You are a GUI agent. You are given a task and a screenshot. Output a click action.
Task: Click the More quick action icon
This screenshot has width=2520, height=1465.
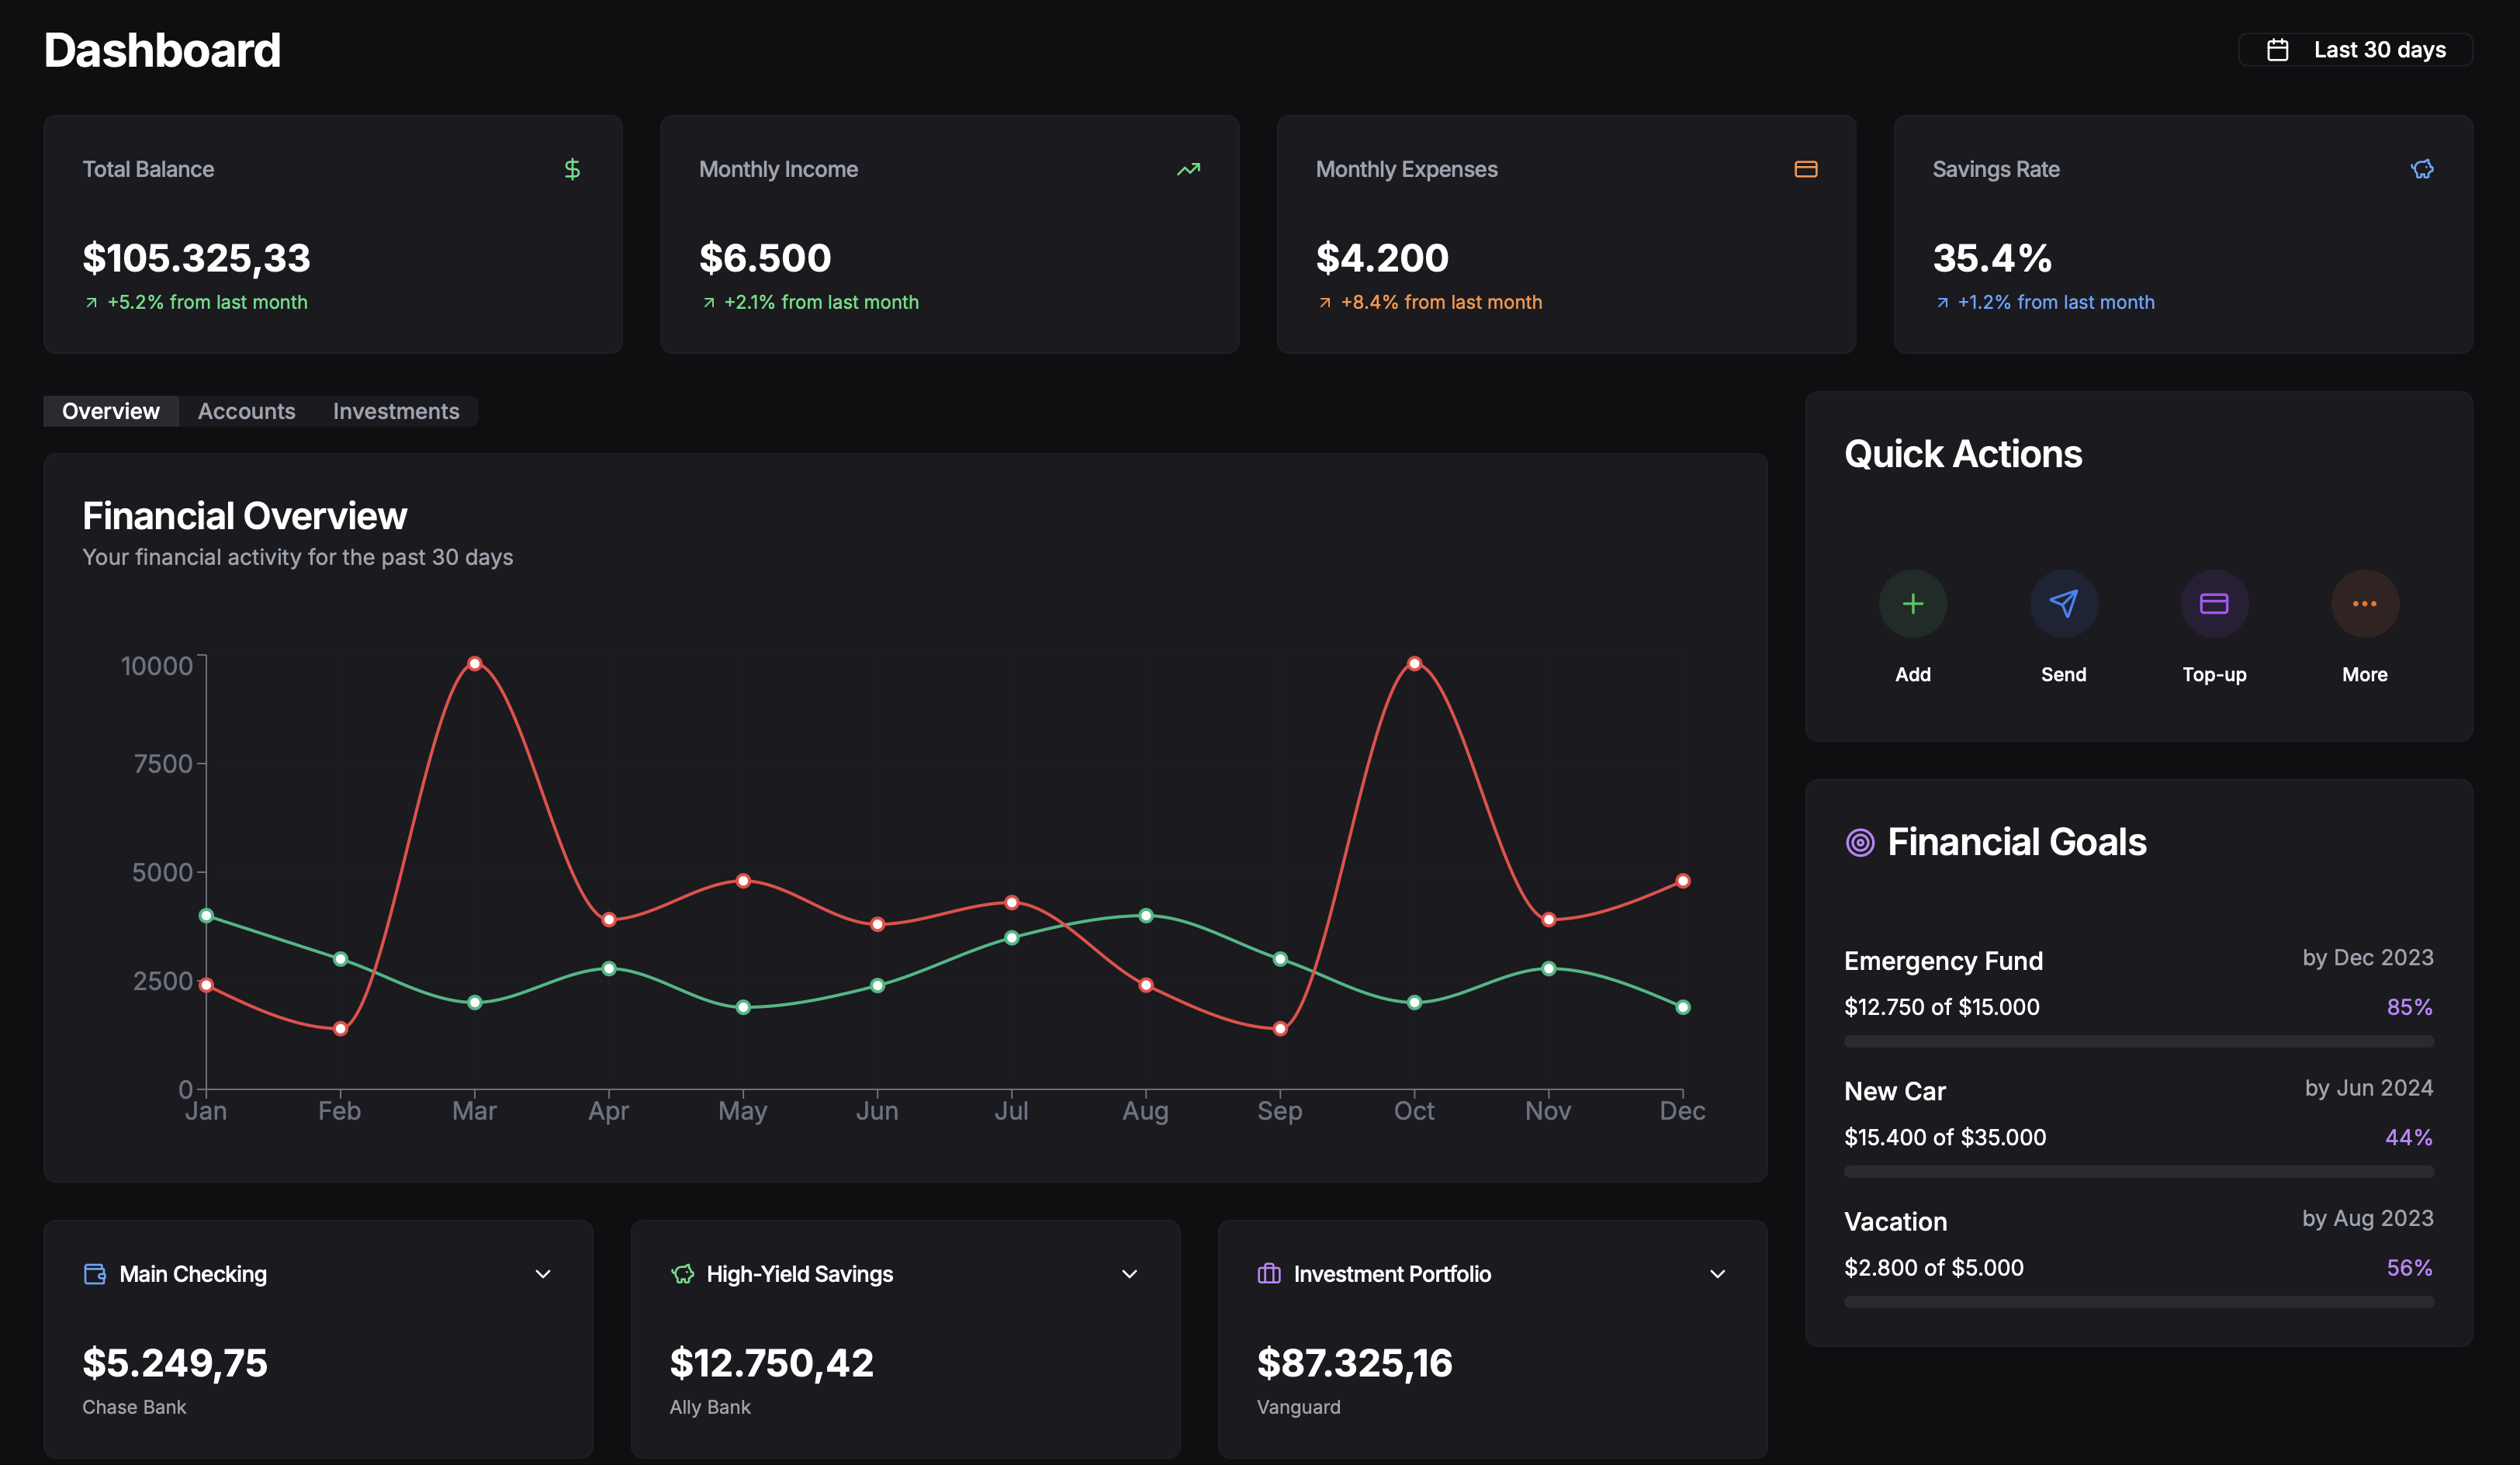point(2364,603)
